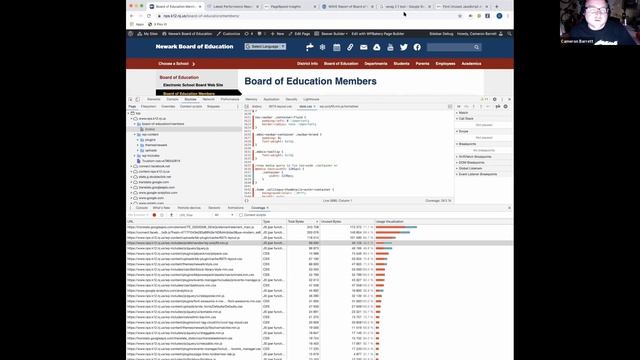Open a new browser tab with plus
Image resolution: width=640 pixels, height=360 pixels.
pos(497,7)
